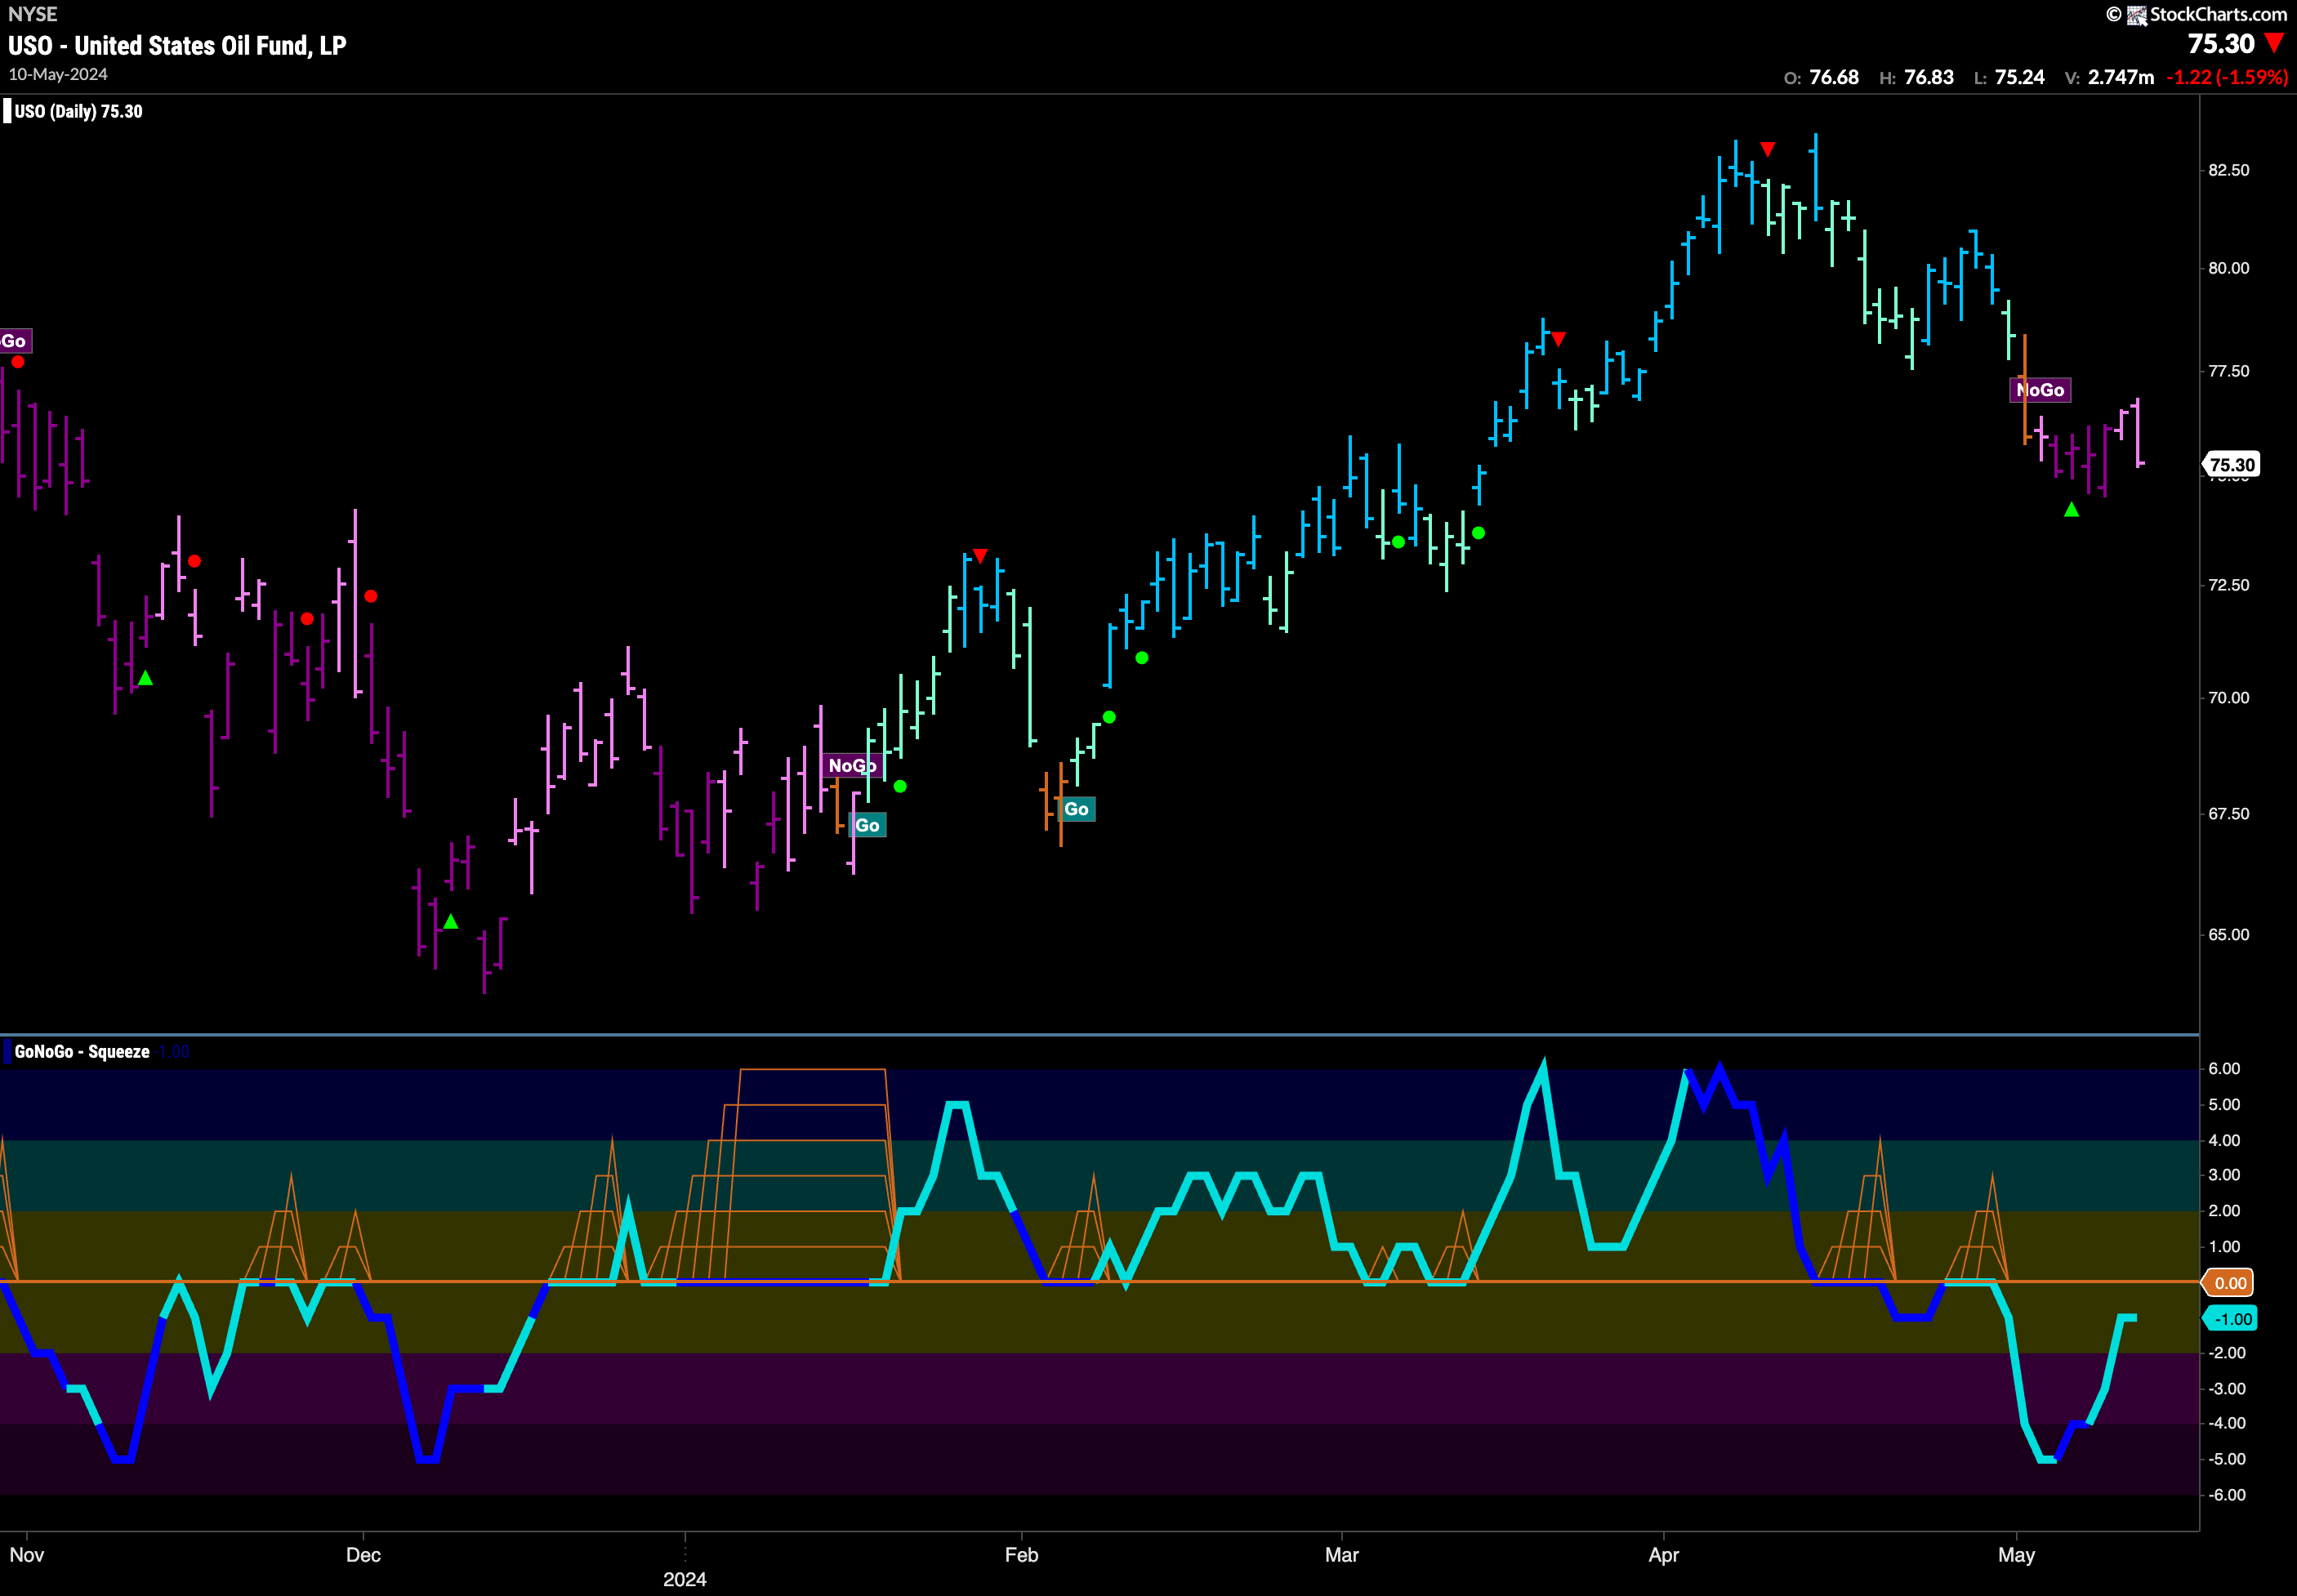Click the NoGo label in mid-January
This screenshot has height=1596, width=2297.
851,765
